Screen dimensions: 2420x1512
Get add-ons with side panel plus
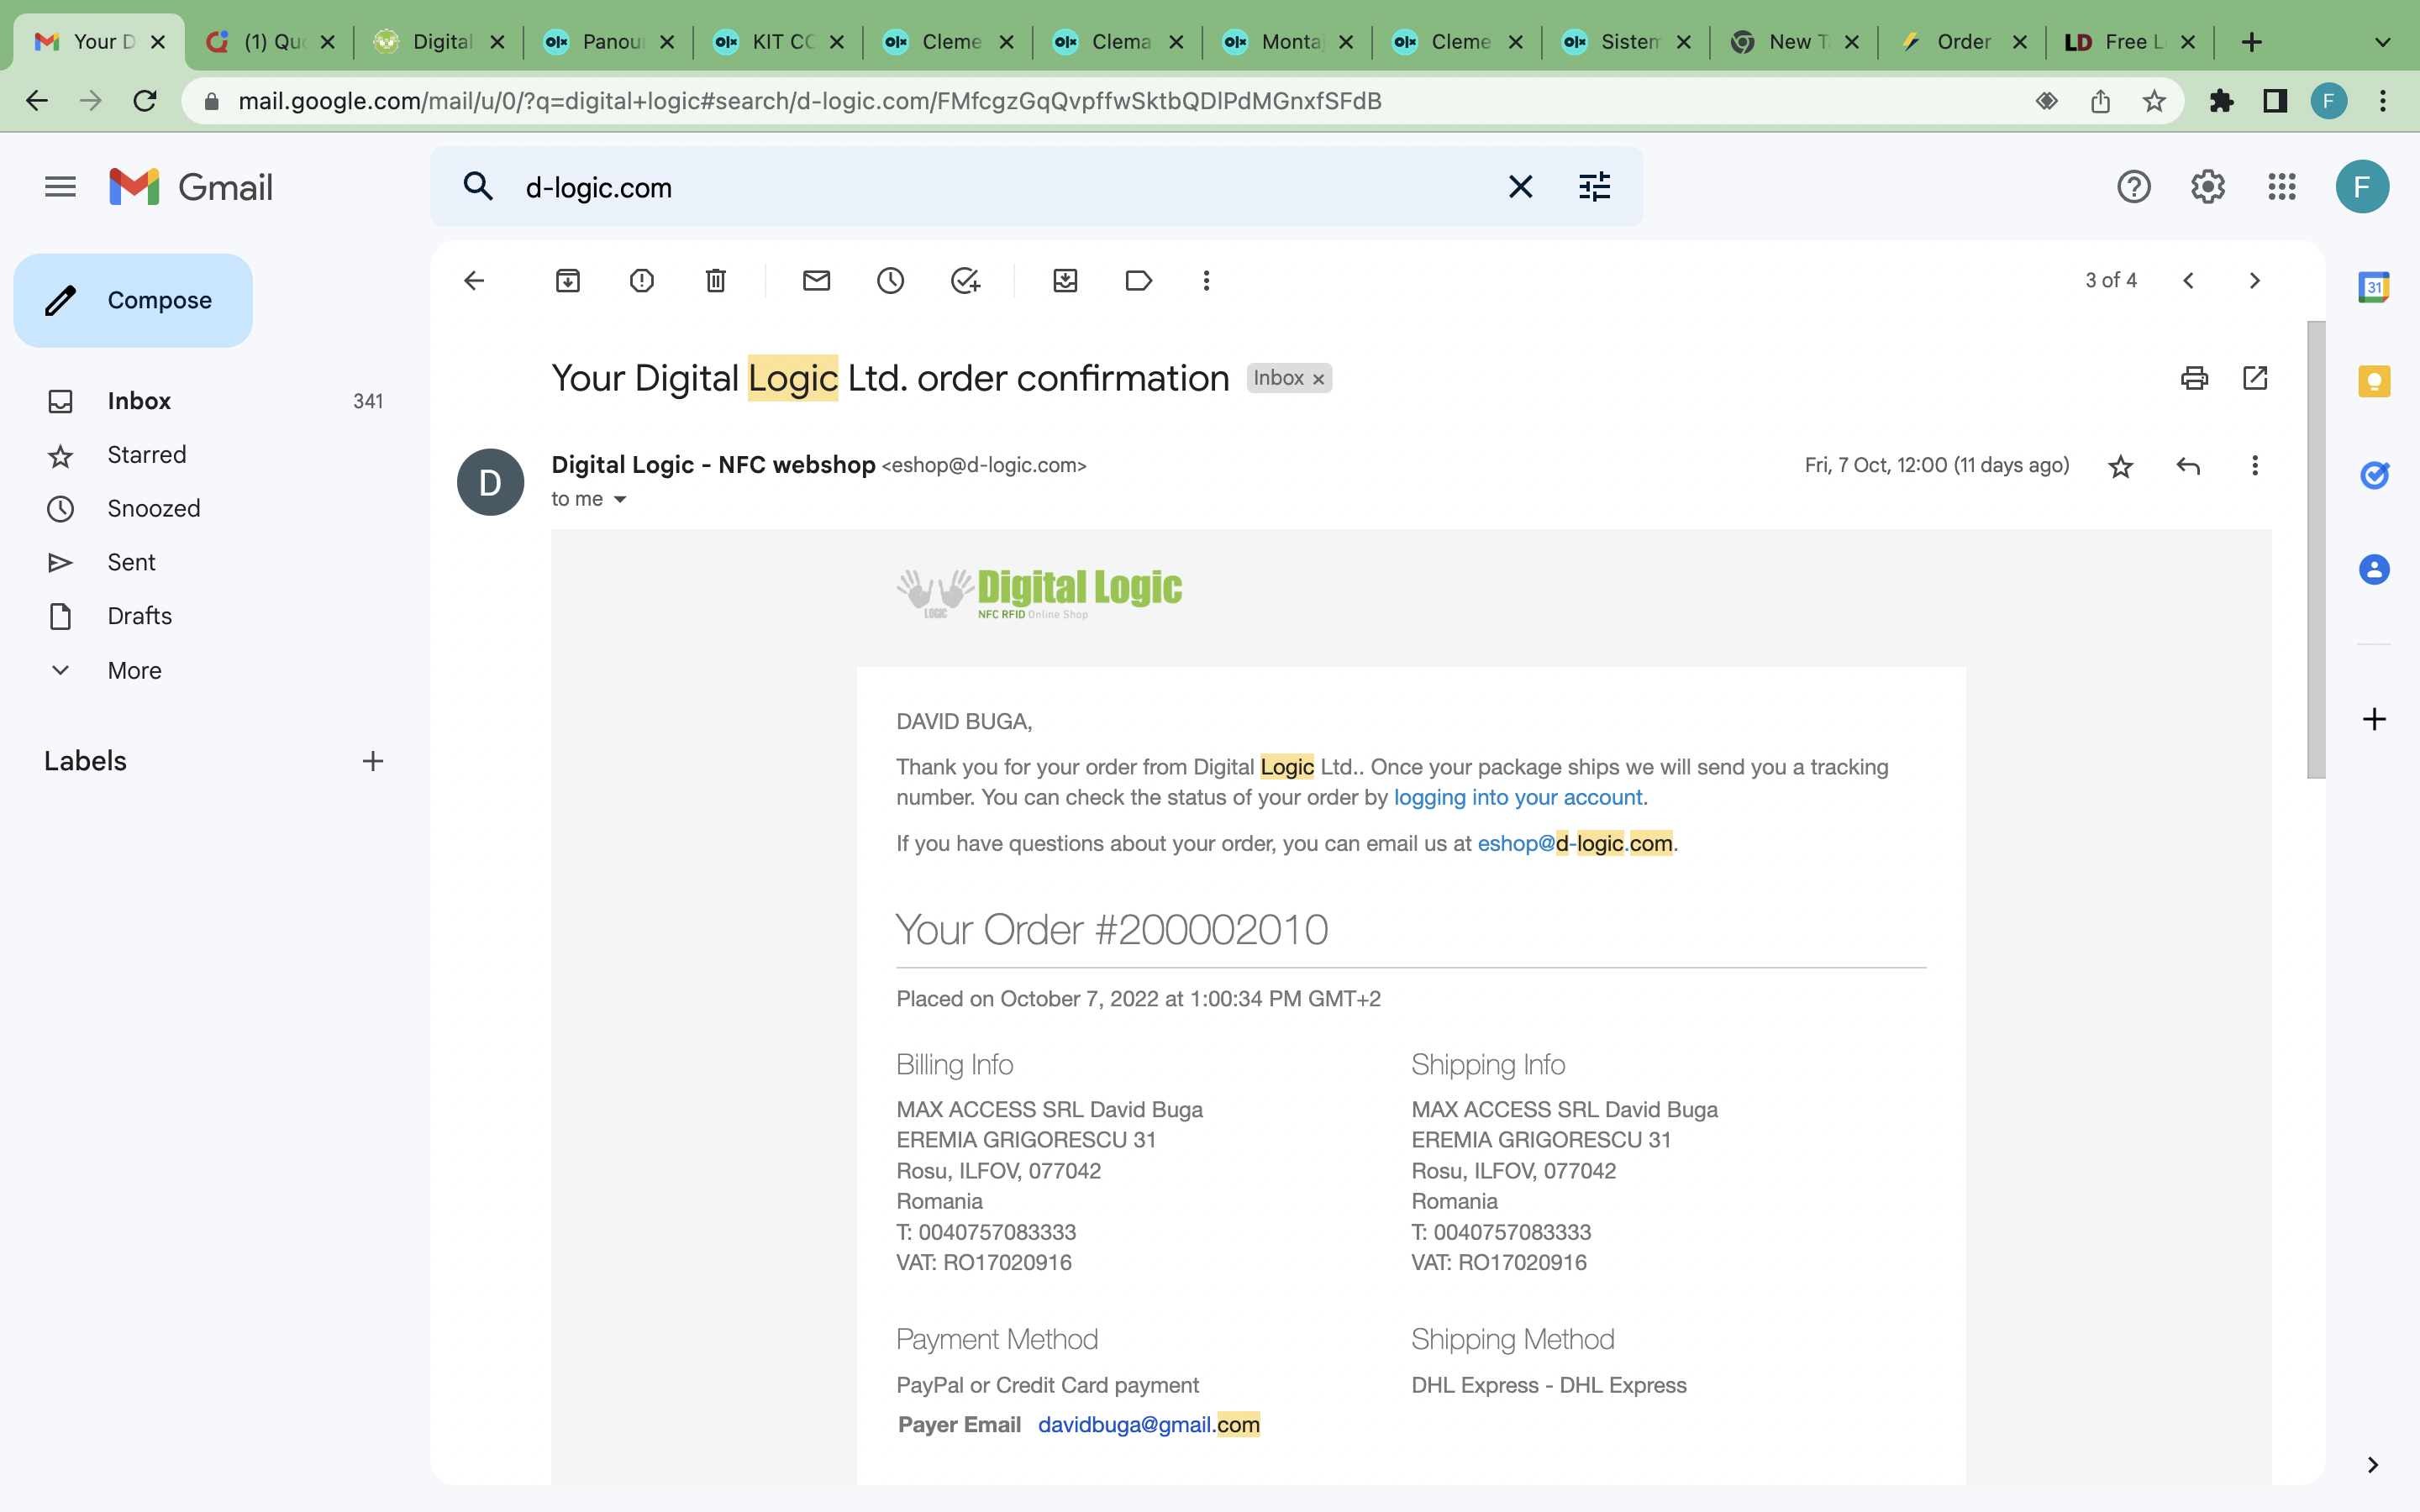tap(2374, 719)
